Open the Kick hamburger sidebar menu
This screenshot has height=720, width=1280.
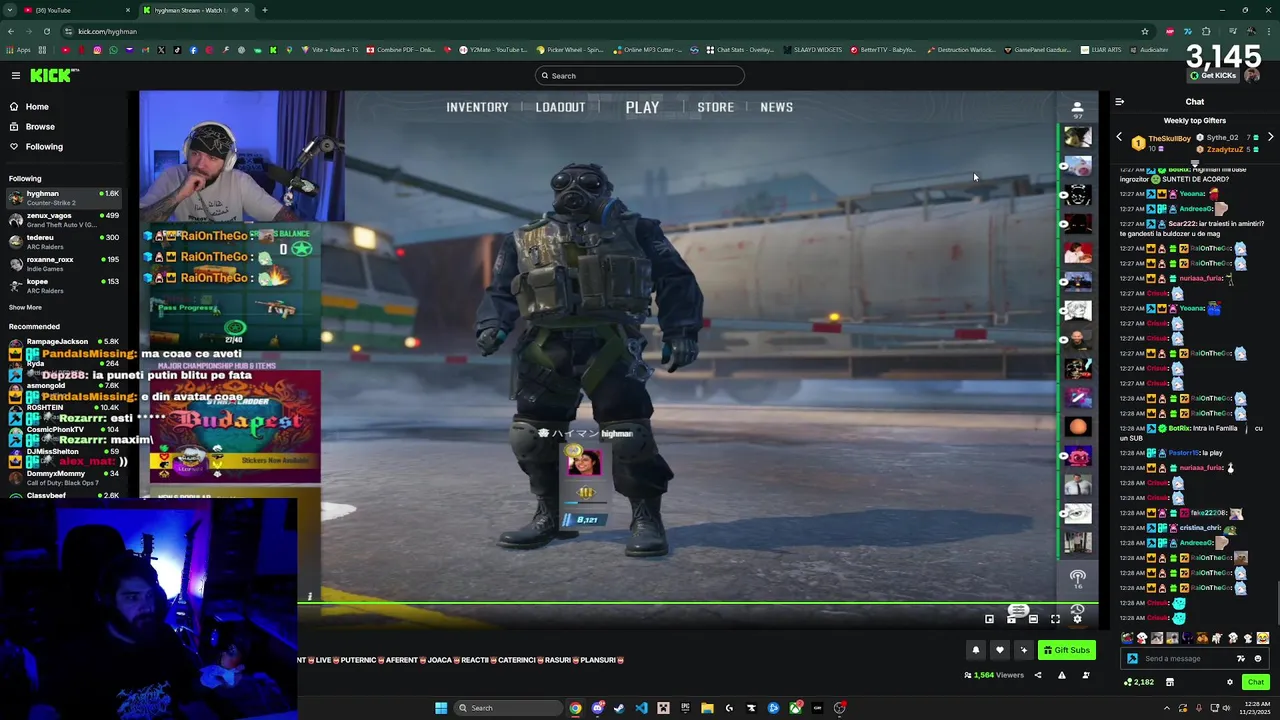click(x=16, y=75)
